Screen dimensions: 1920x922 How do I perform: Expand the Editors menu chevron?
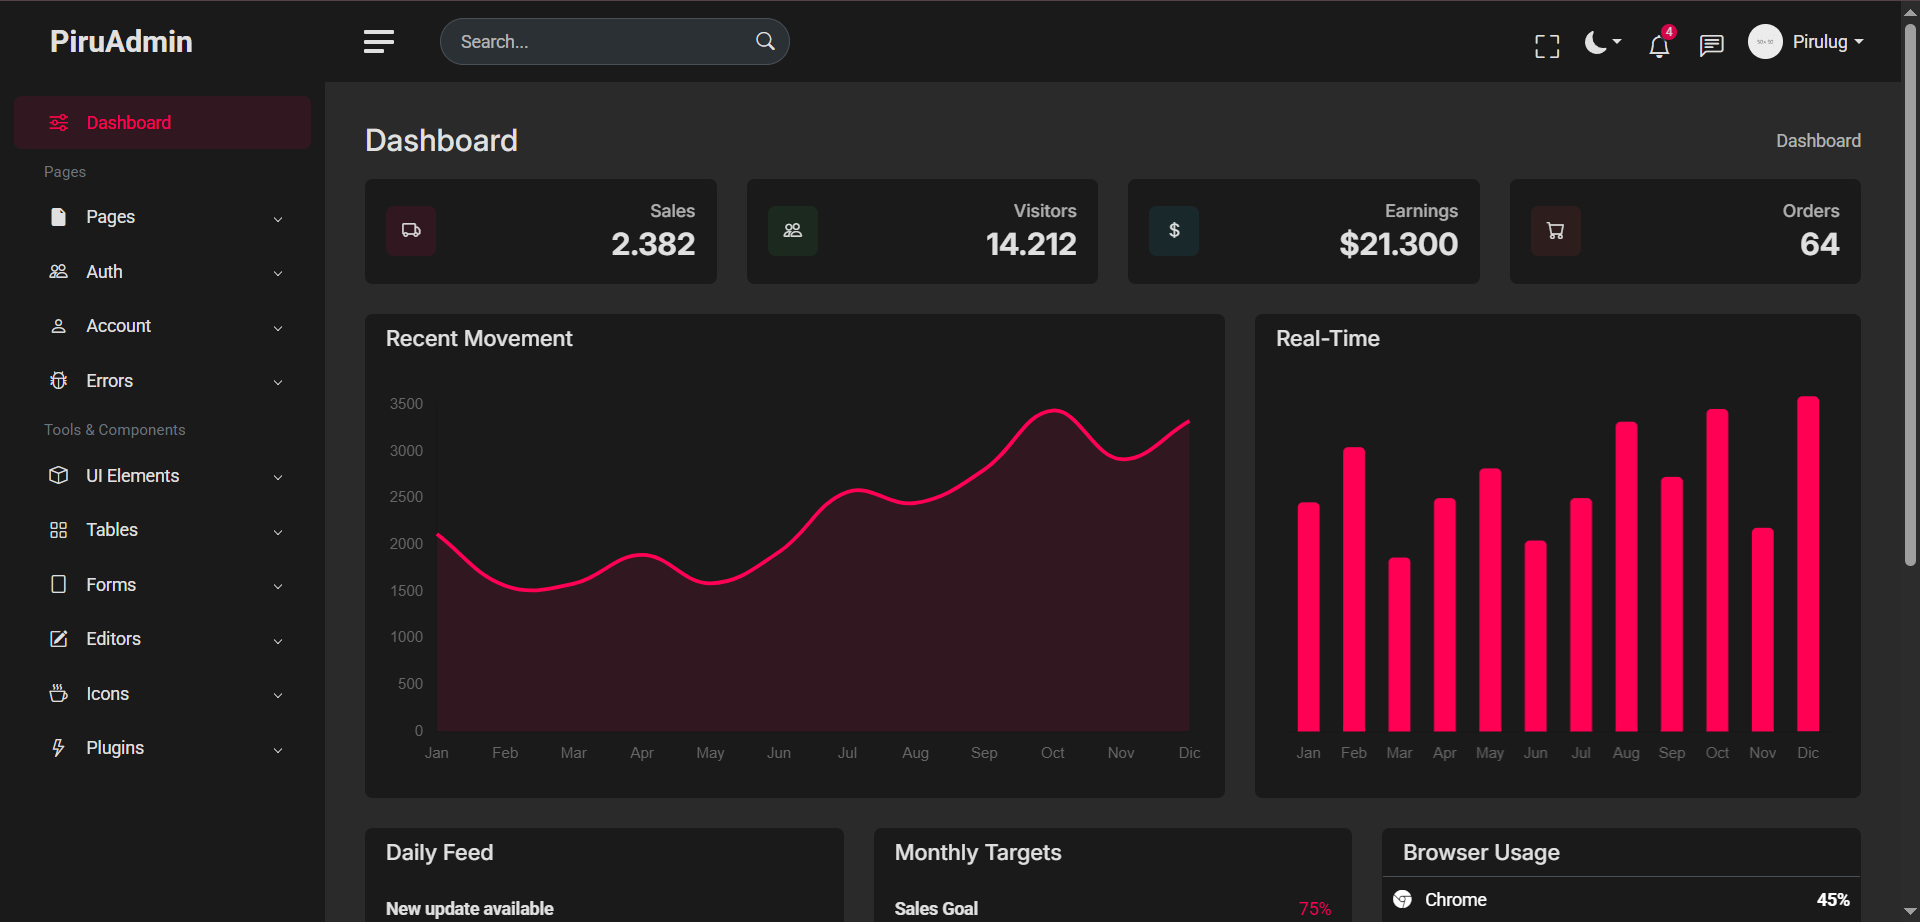(278, 641)
